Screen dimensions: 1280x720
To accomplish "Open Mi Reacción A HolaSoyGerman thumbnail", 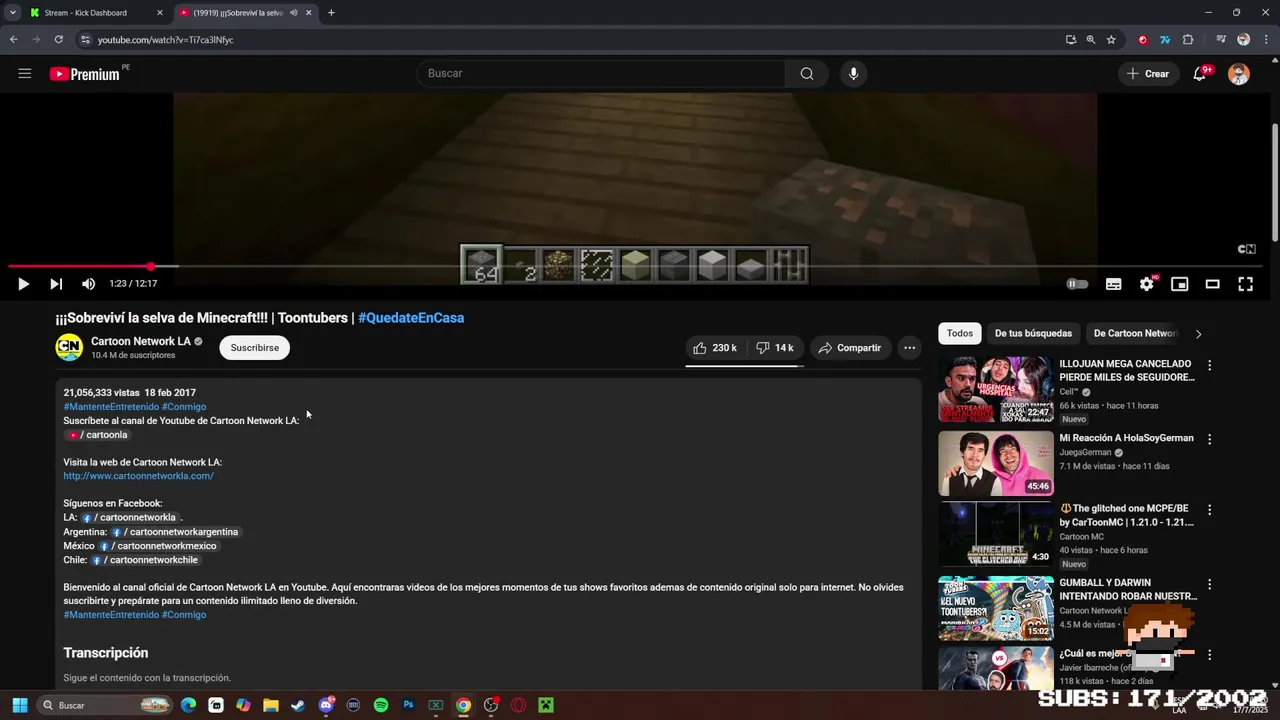I will 996,464.
